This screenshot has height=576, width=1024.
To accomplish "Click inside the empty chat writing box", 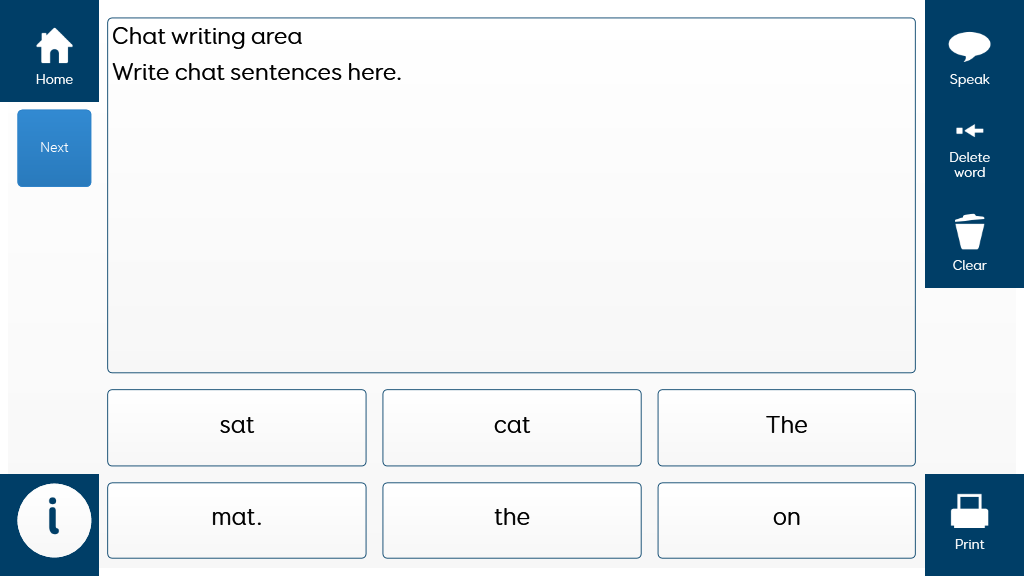I will point(511,230).
